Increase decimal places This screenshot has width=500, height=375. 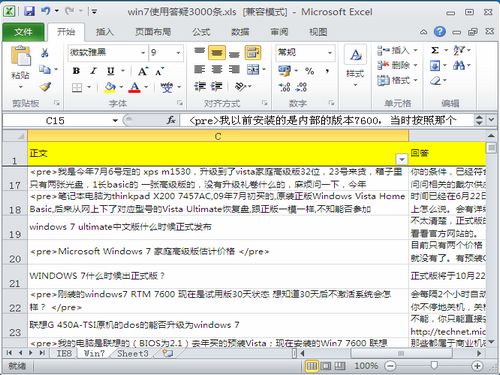point(284,87)
